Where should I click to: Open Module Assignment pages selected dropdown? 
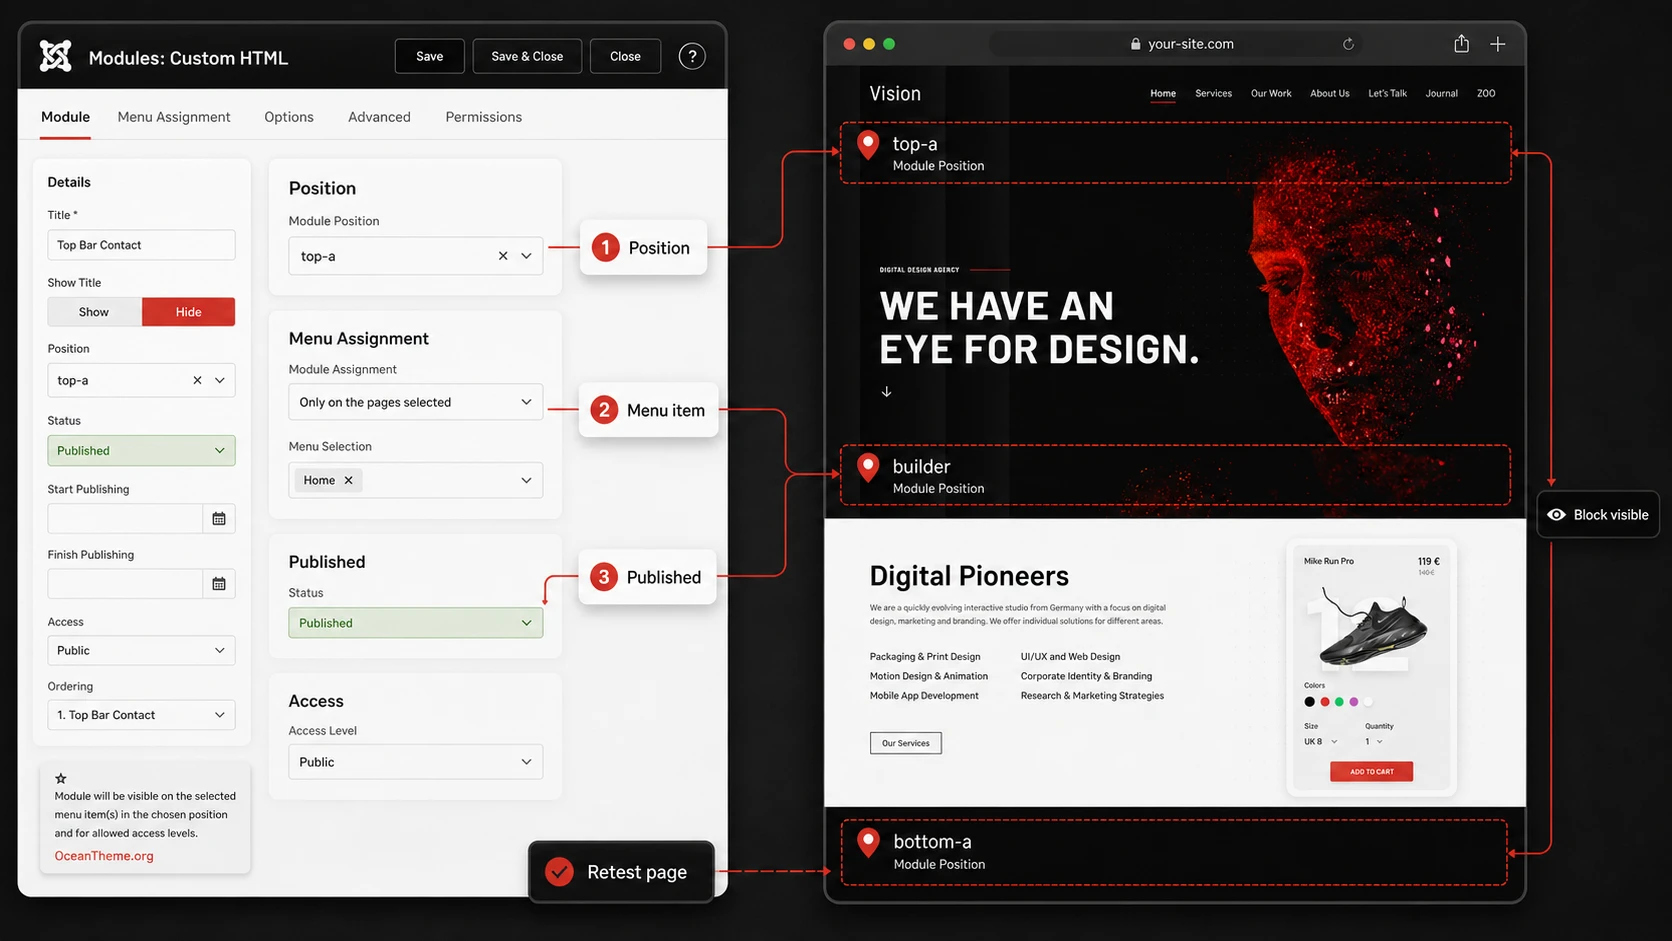(416, 402)
